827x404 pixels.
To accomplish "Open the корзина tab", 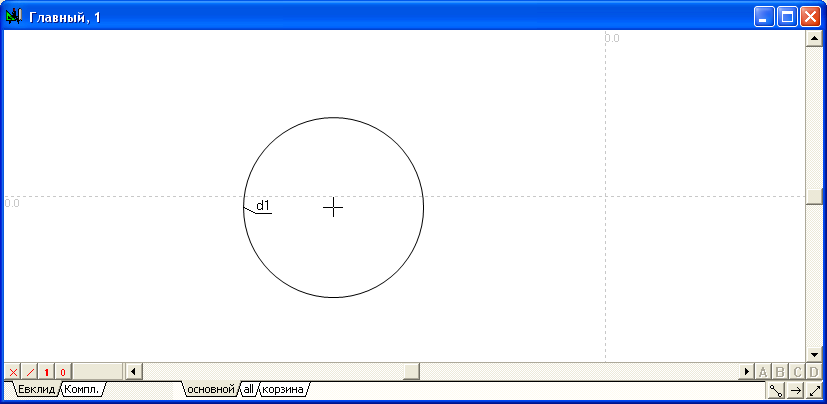I will point(283,390).
